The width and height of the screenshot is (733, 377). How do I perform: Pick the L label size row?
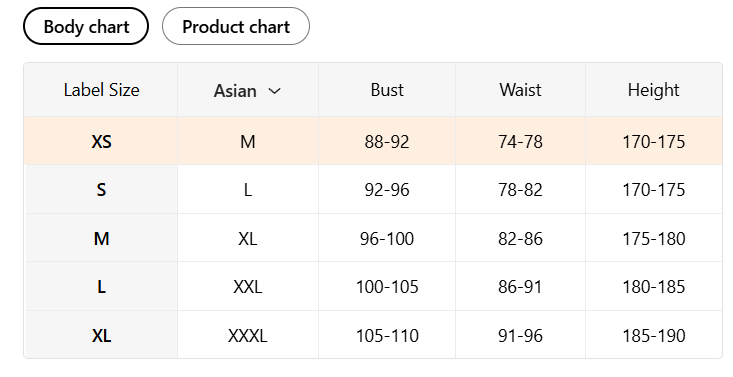pos(101,287)
